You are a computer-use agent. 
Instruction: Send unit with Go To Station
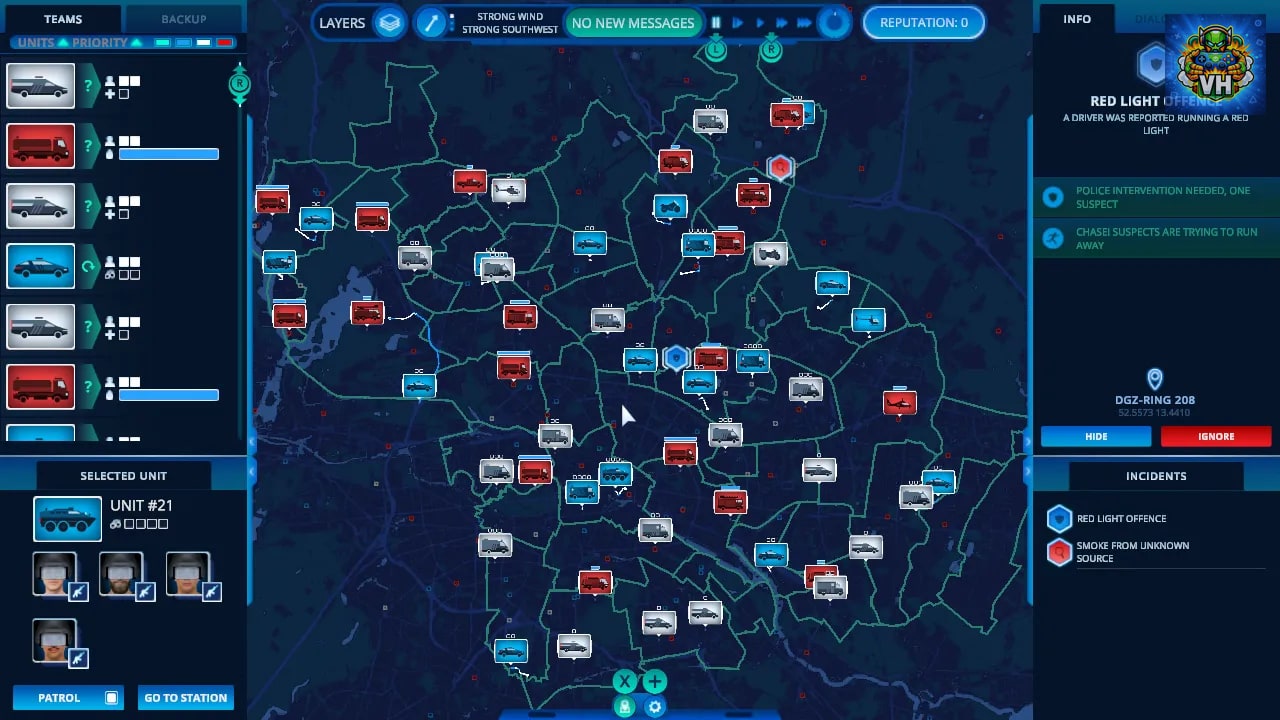(x=186, y=698)
